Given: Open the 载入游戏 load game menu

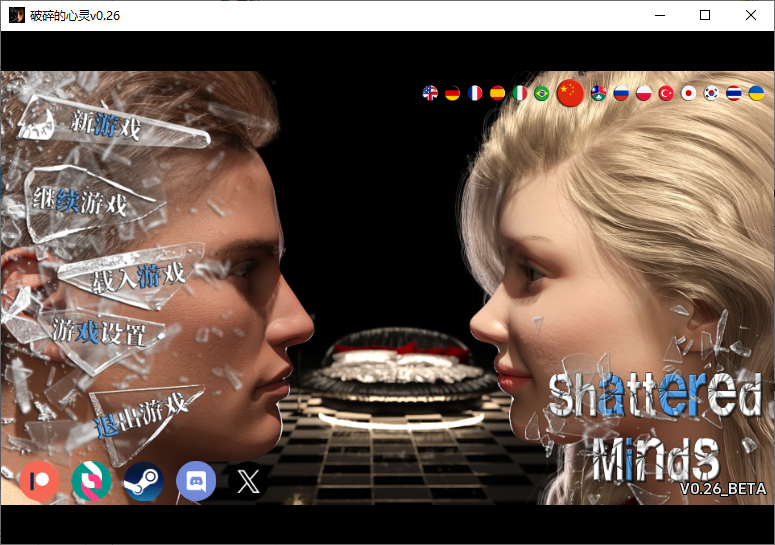Looking at the screenshot, I should [139, 278].
